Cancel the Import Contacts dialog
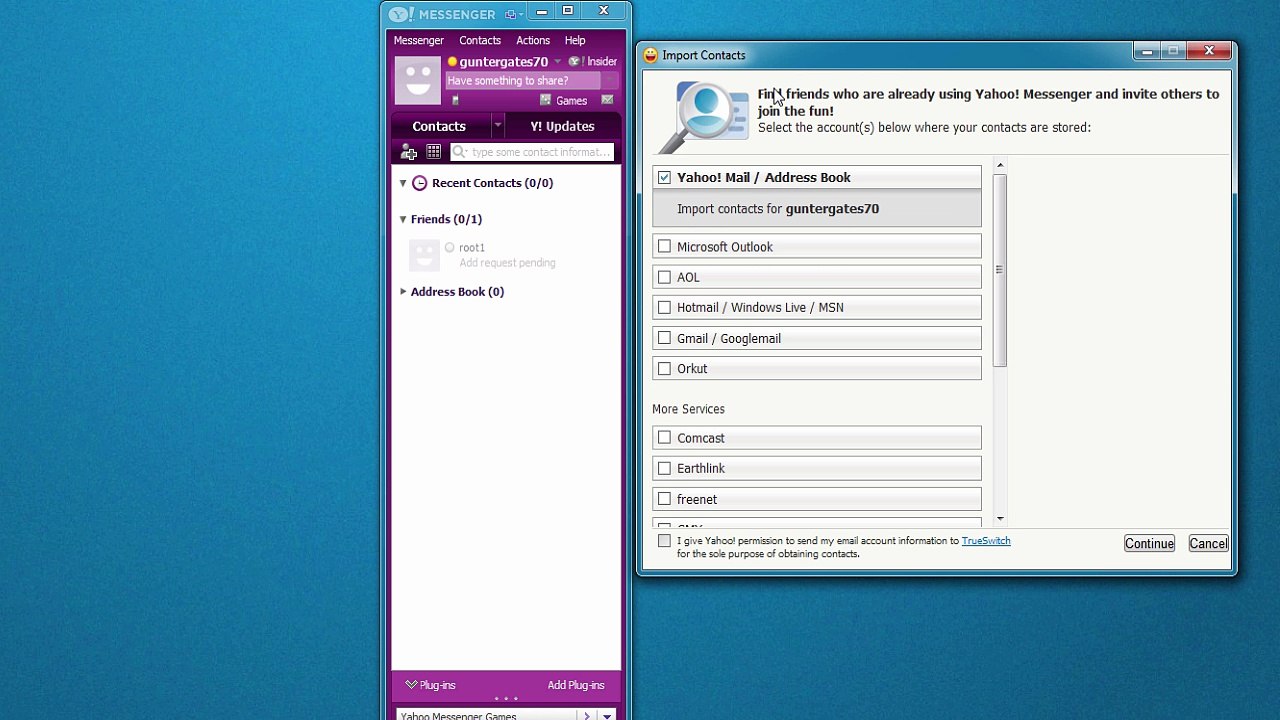The height and width of the screenshot is (720, 1280). pyautogui.click(x=1208, y=543)
